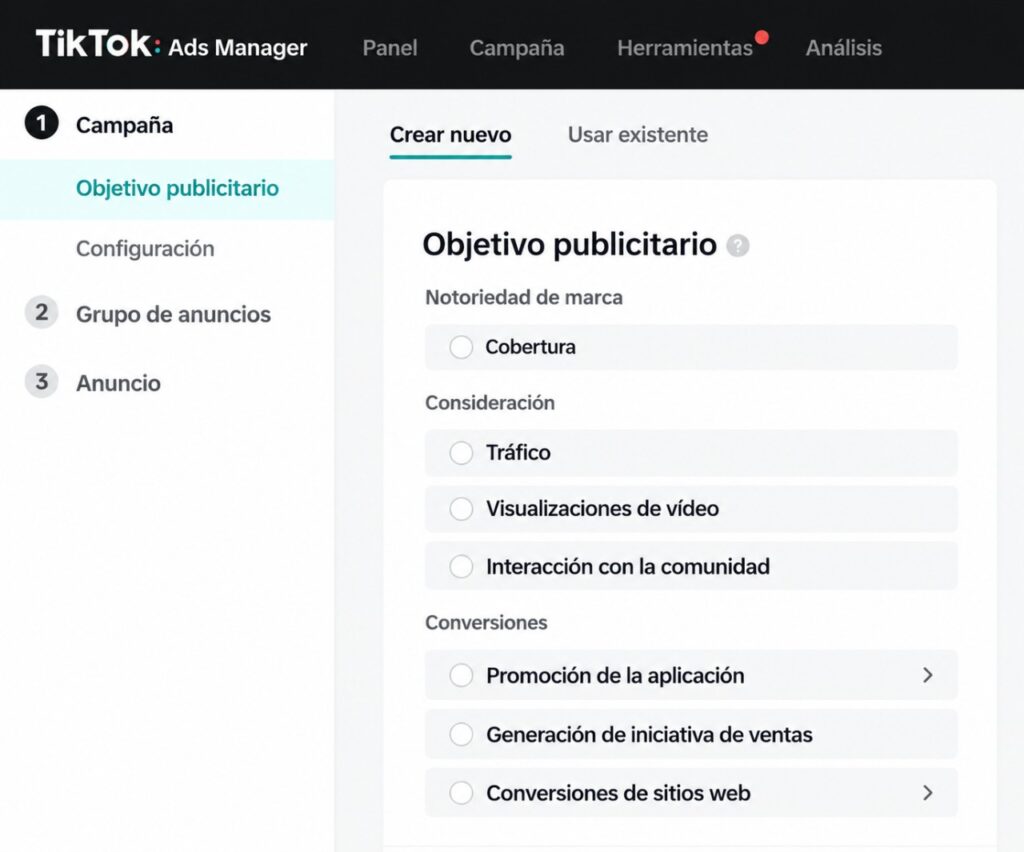This screenshot has height=852, width=1024.
Task: Switch to the Crear nuevo tab
Action: pyautogui.click(x=451, y=134)
